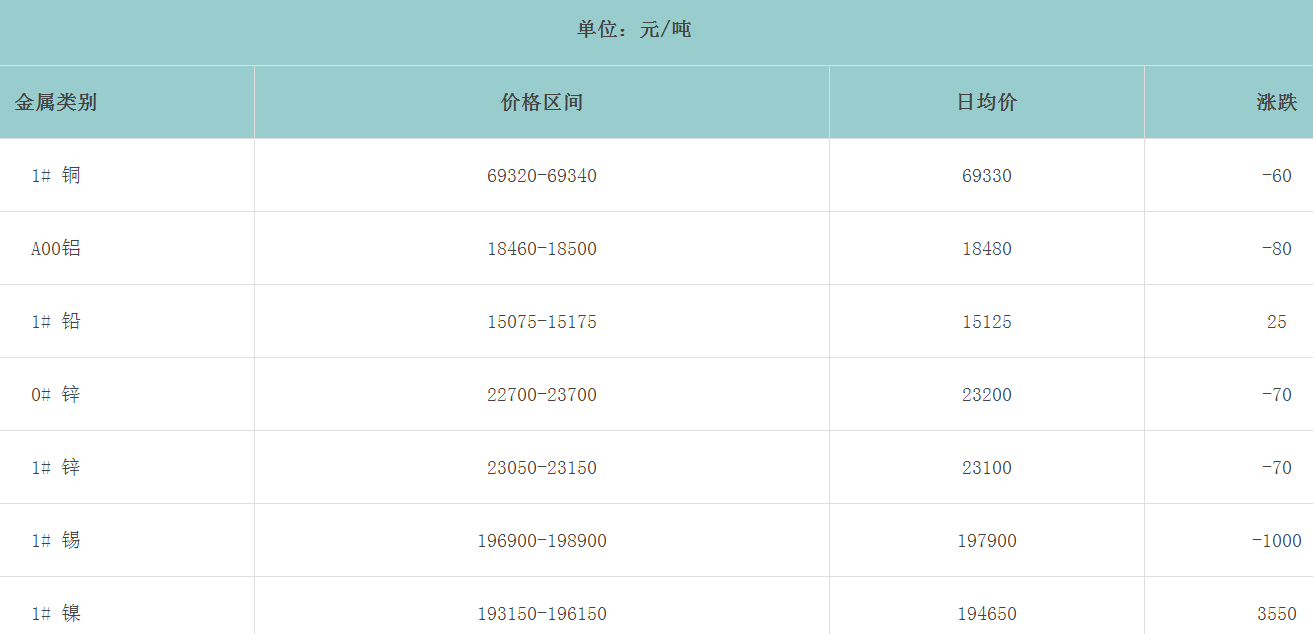
Task: Select the 1# 锡 row label
Action: pyautogui.click(x=56, y=541)
